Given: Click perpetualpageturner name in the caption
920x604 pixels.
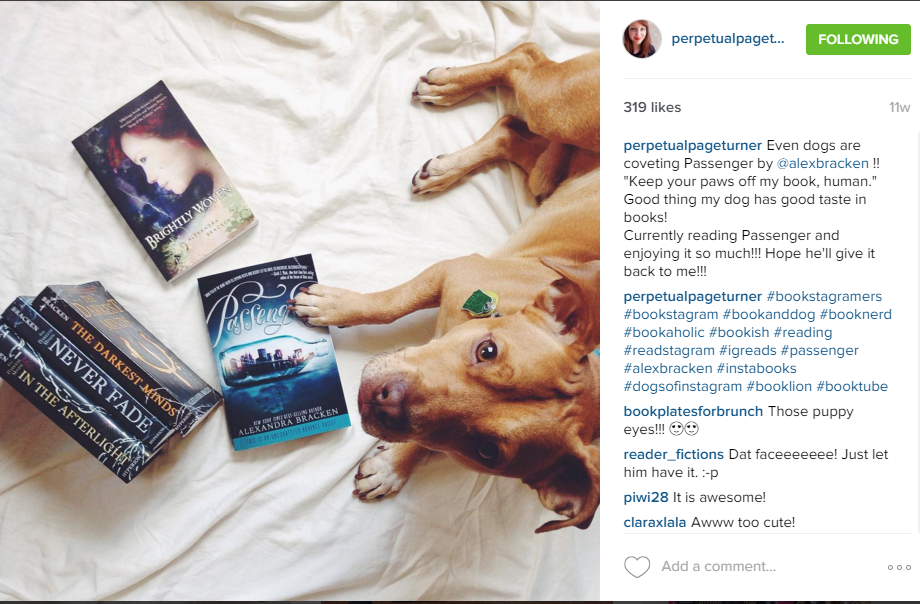Looking at the screenshot, I should (692, 146).
